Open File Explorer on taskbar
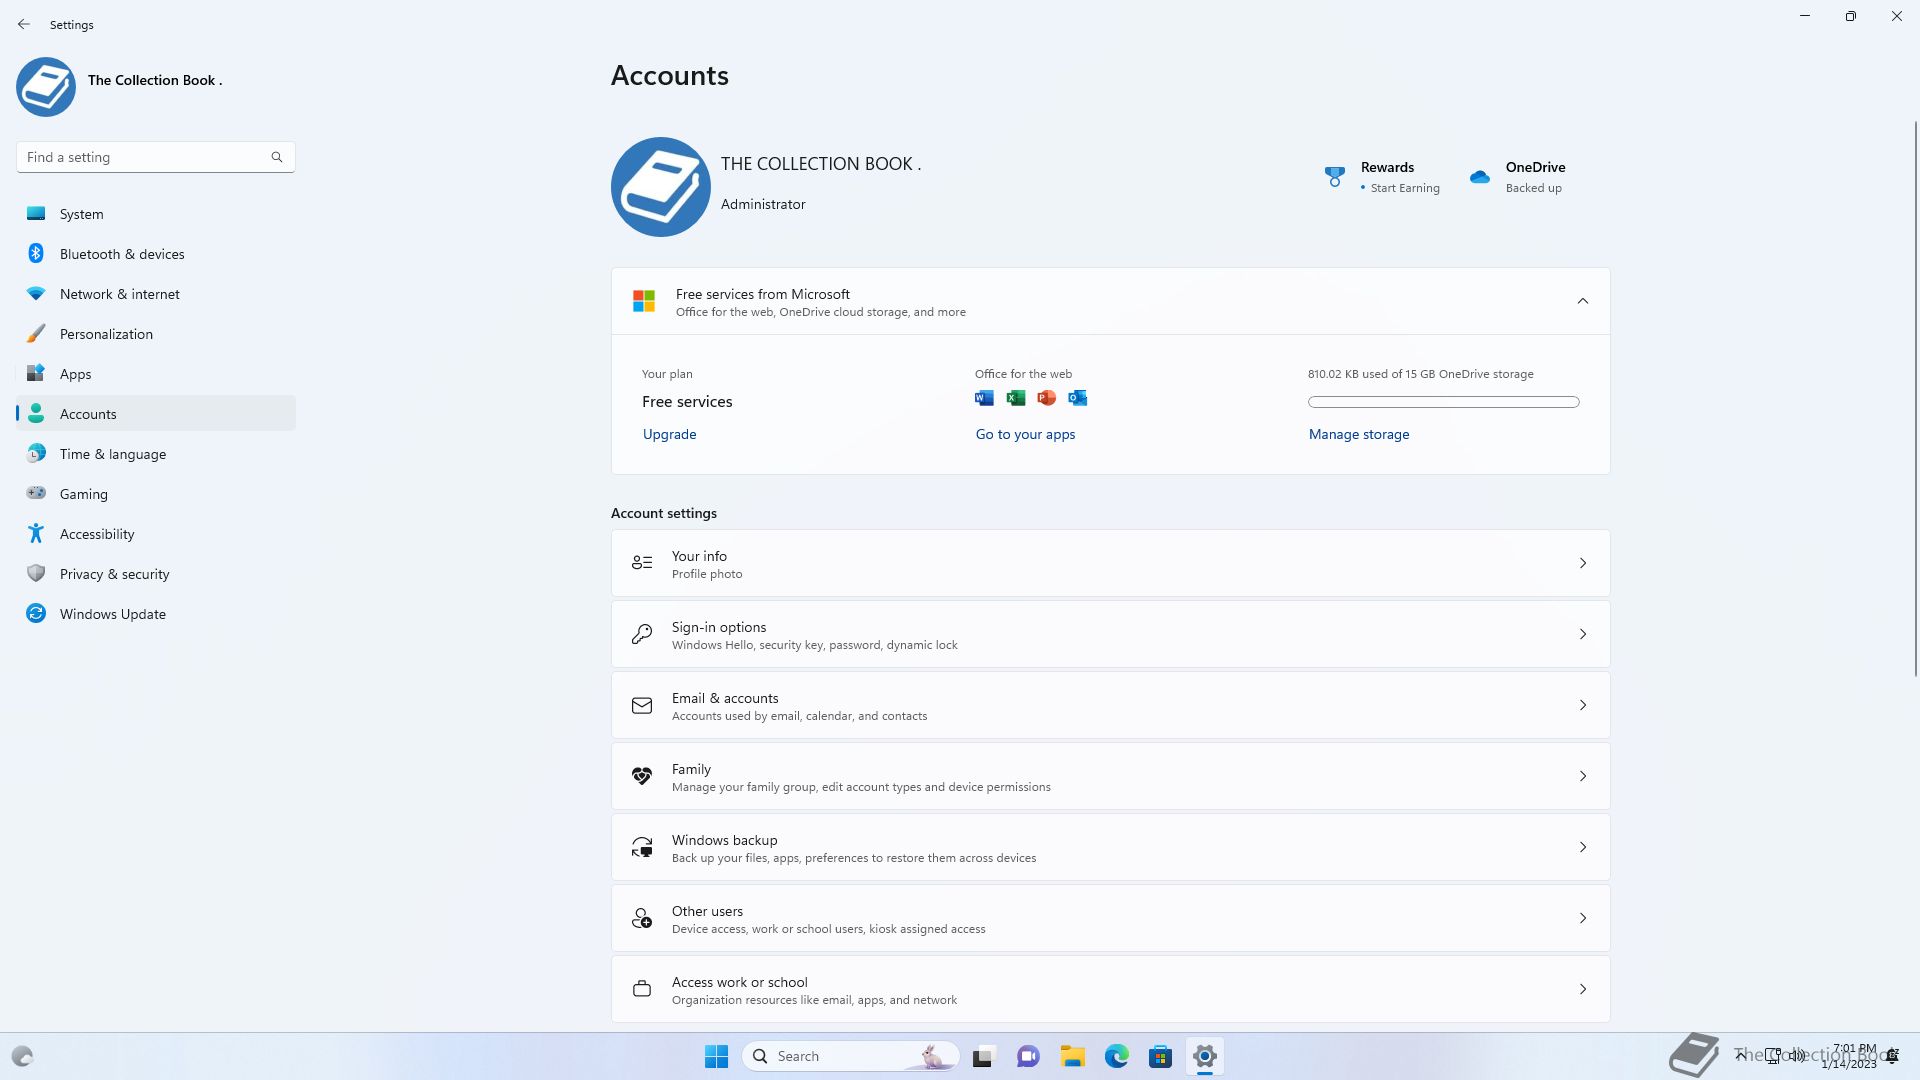Viewport: 1920px width, 1080px height. pos(1072,1056)
